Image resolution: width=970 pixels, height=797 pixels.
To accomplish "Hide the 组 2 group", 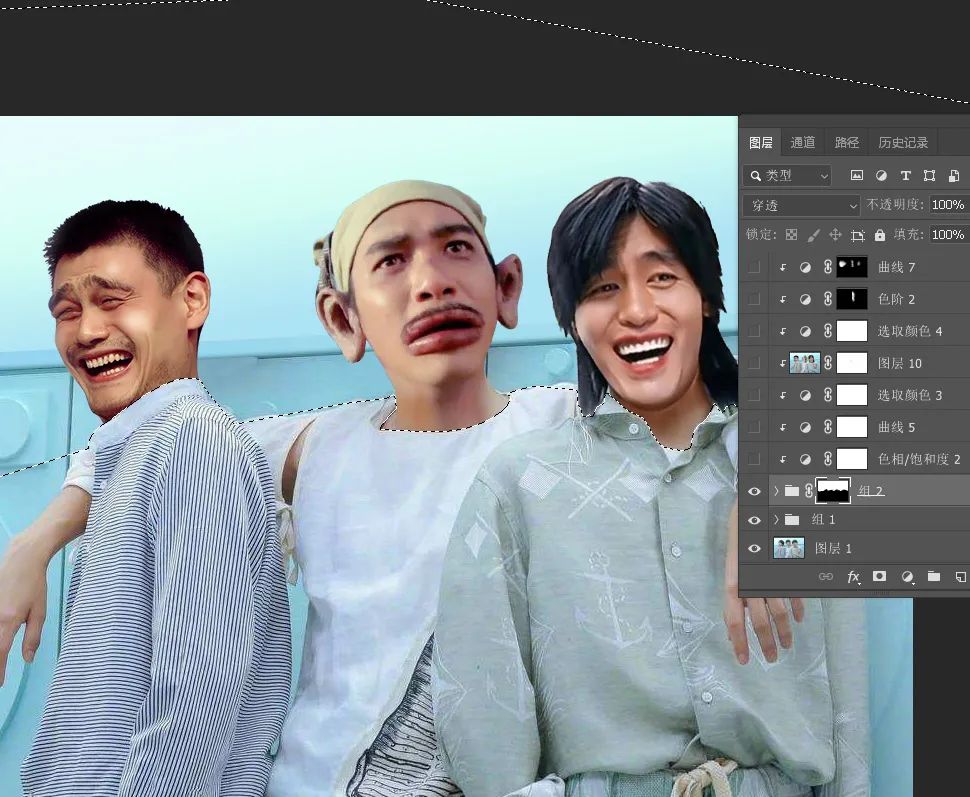I will pyautogui.click(x=755, y=491).
